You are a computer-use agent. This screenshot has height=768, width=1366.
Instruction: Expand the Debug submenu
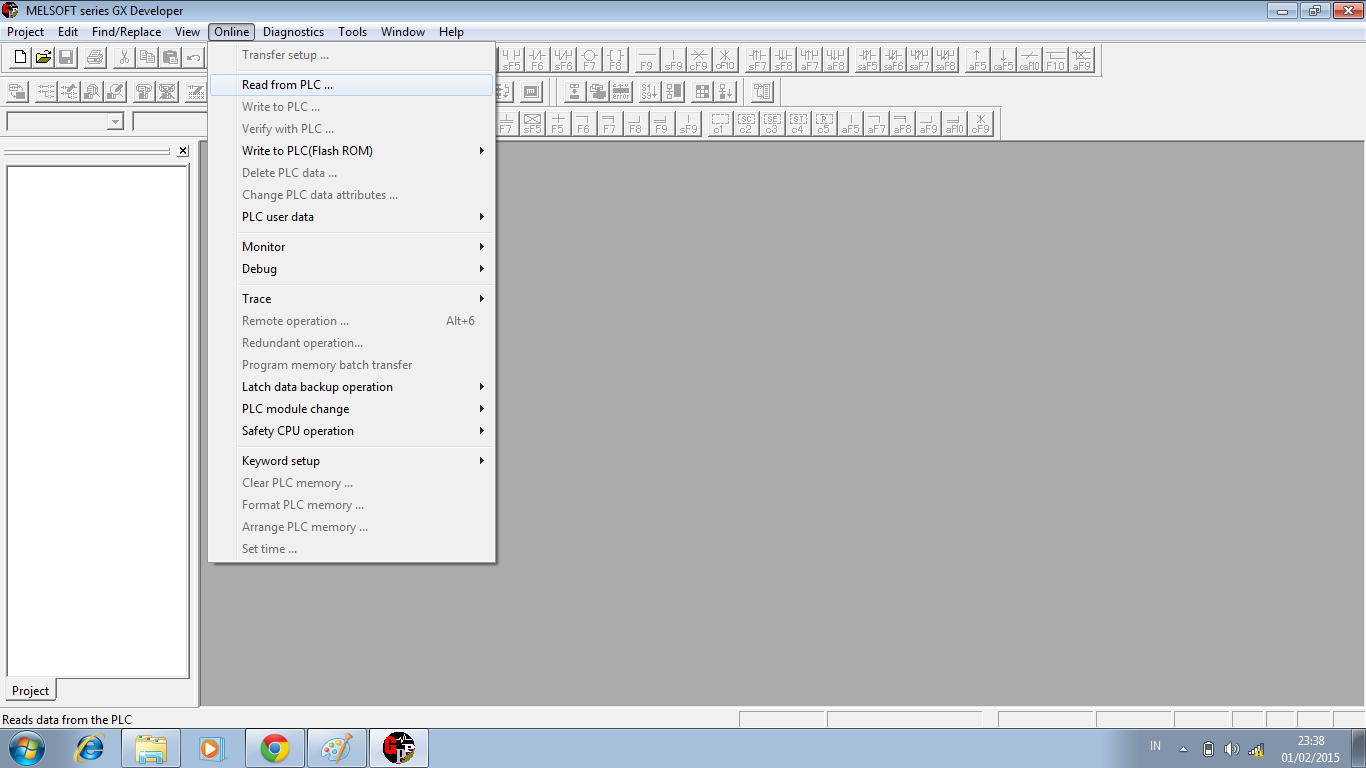[352, 269]
